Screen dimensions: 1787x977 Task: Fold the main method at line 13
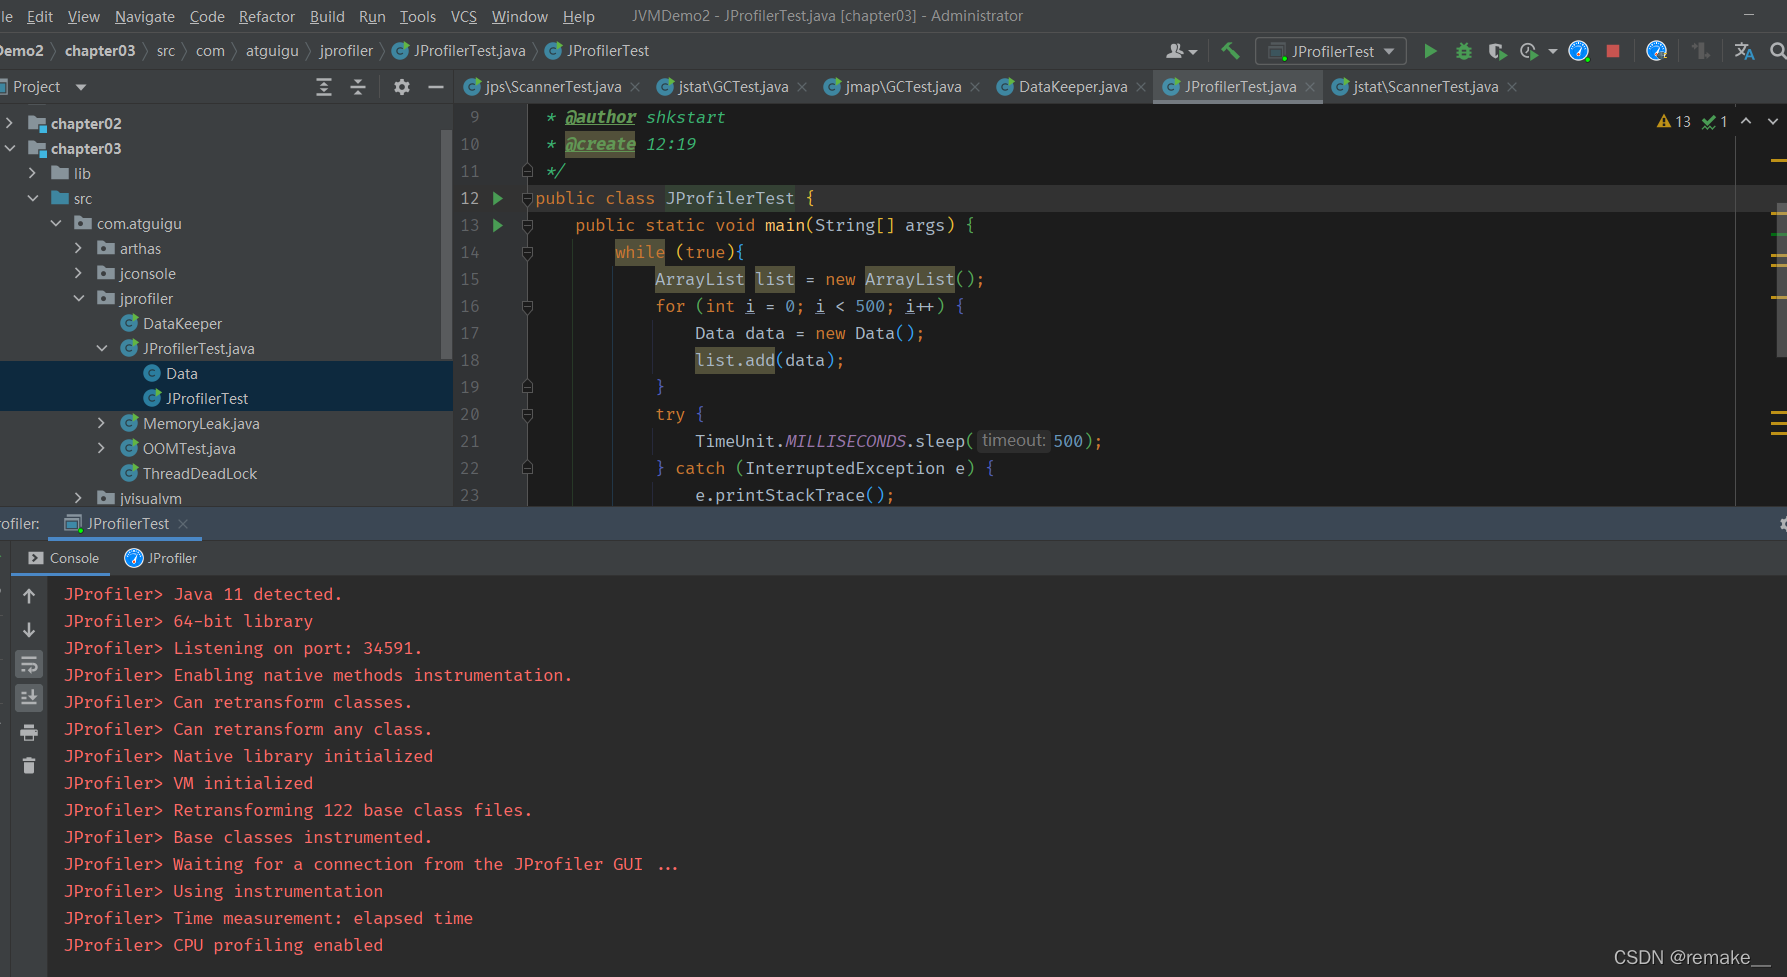[527, 226]
